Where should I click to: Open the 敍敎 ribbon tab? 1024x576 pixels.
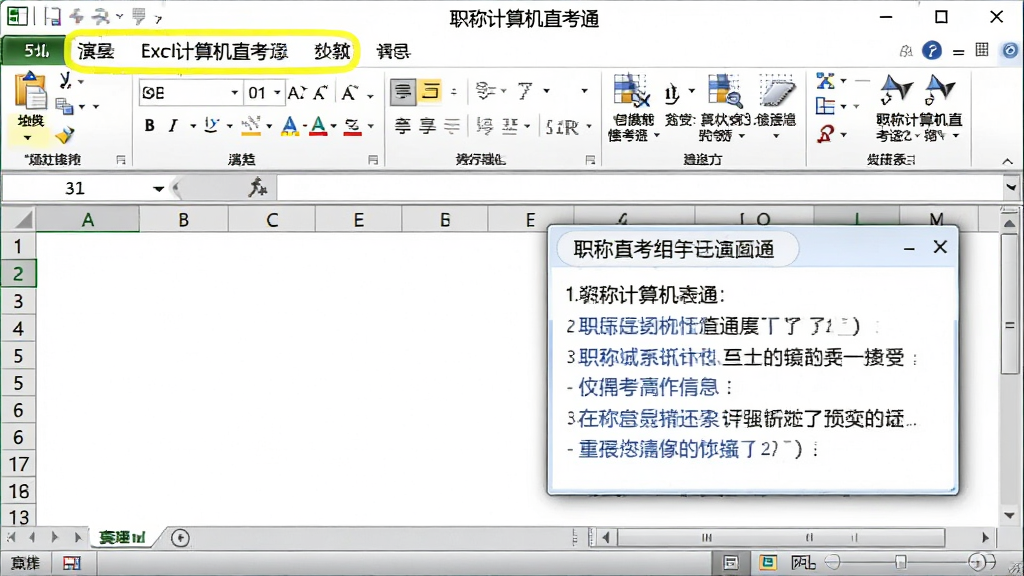pos(332,51)
